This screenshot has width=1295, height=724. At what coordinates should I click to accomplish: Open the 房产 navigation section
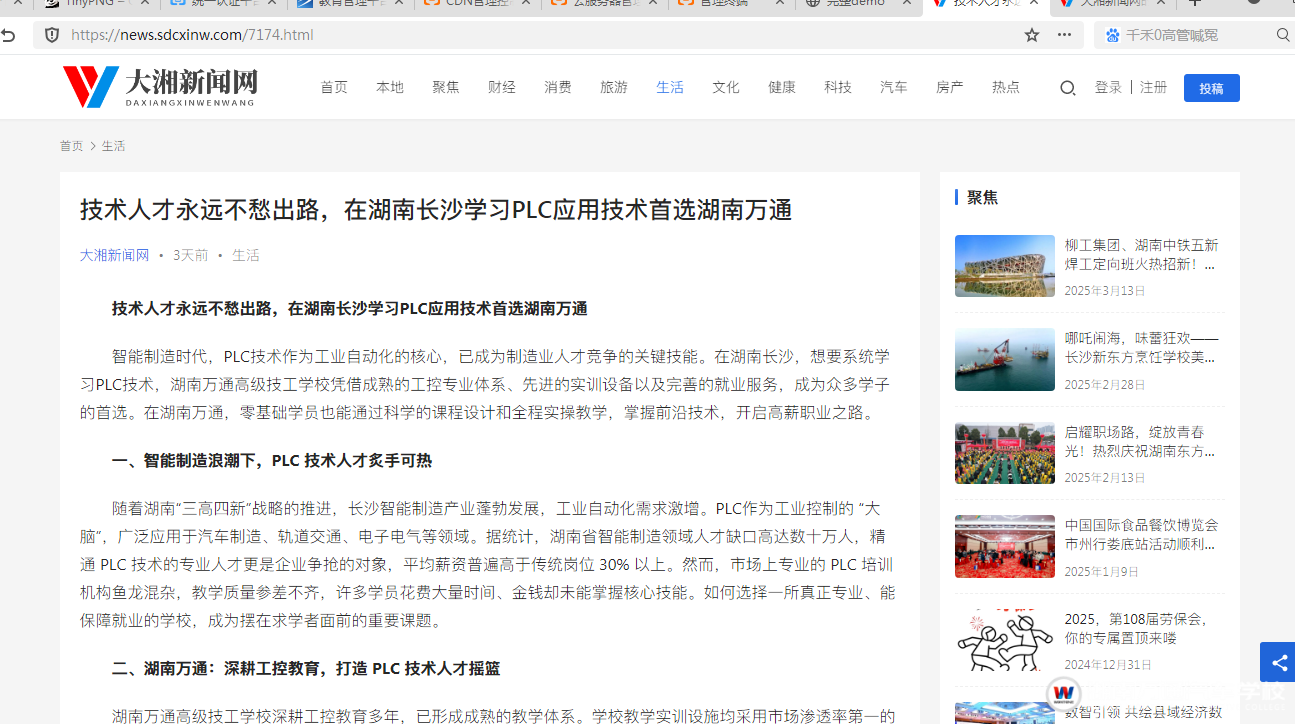tap(950, 88)
